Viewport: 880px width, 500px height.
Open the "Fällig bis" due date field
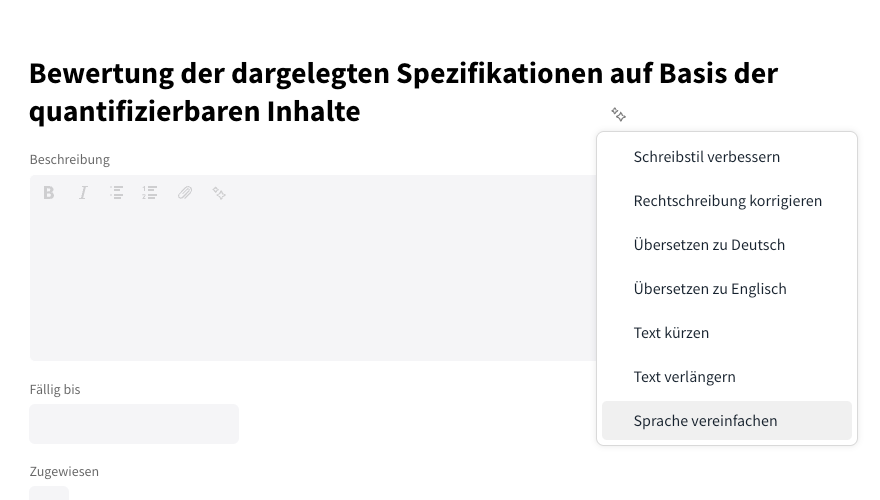coord(134,424)
